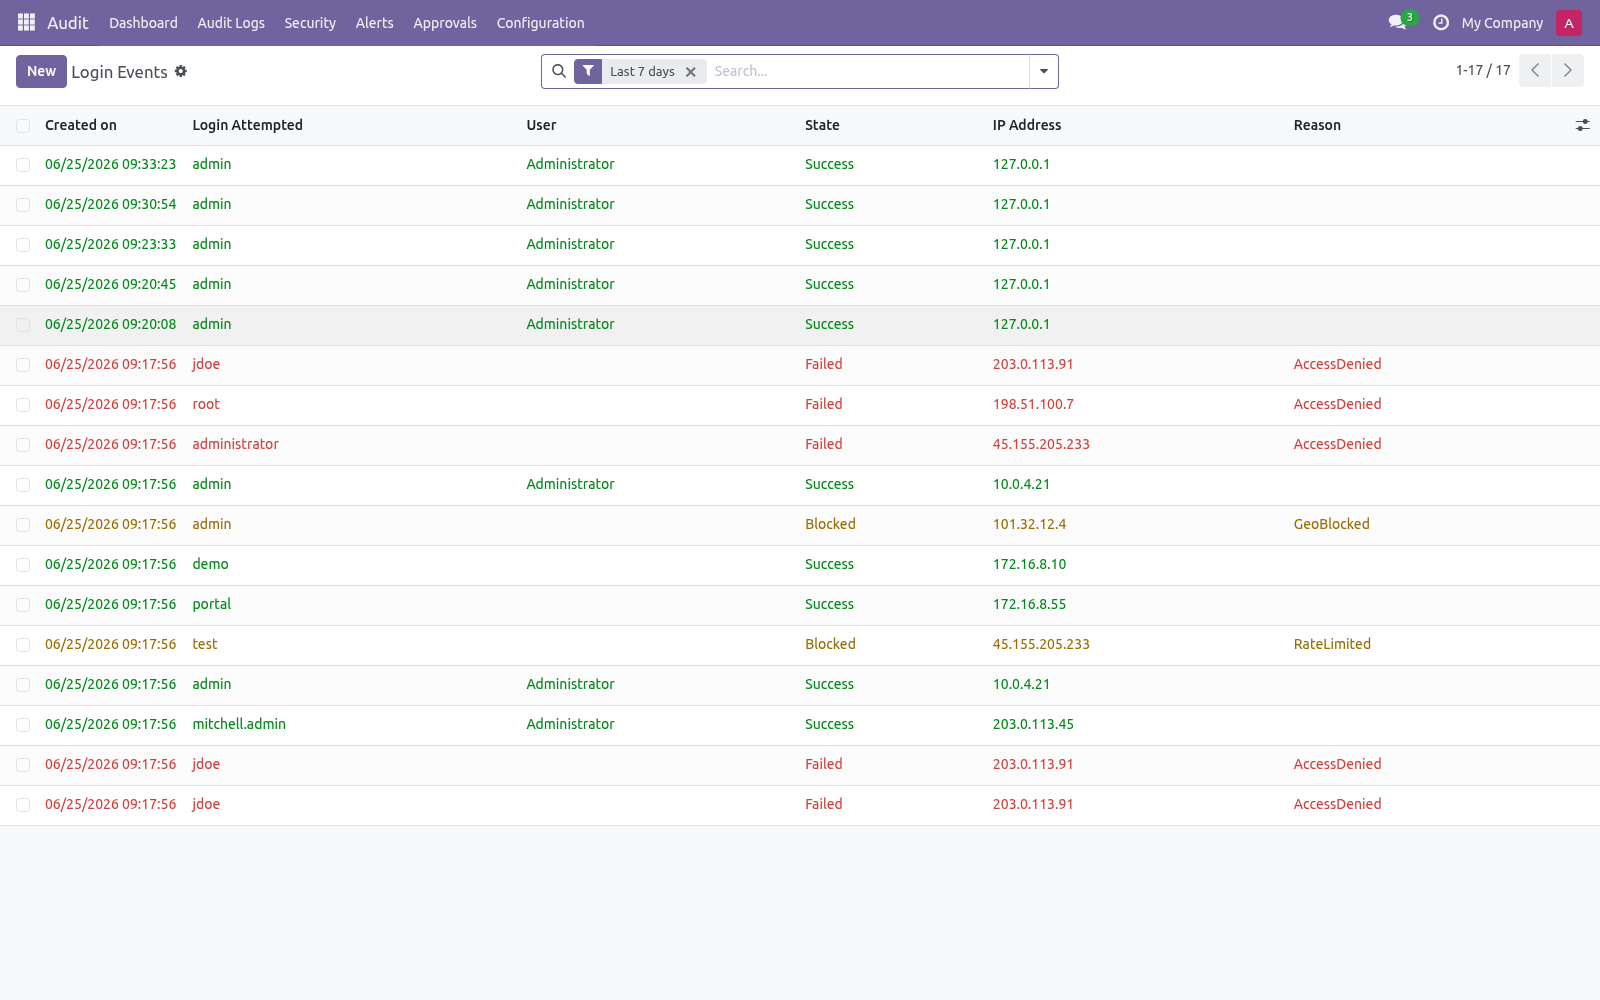Select the GeoBlocked row checkbox
The width and height of the screenshot is (1600, 1000).
23,525
